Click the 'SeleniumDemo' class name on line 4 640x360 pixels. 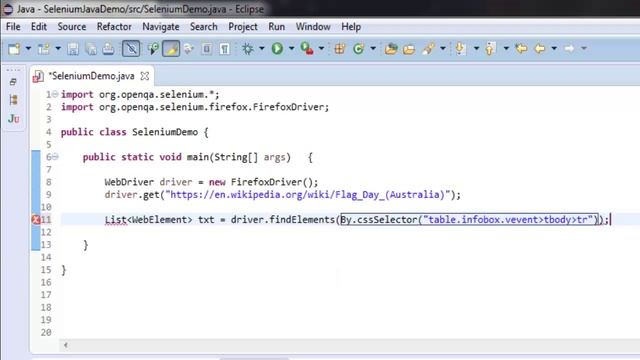coord(165,132)
